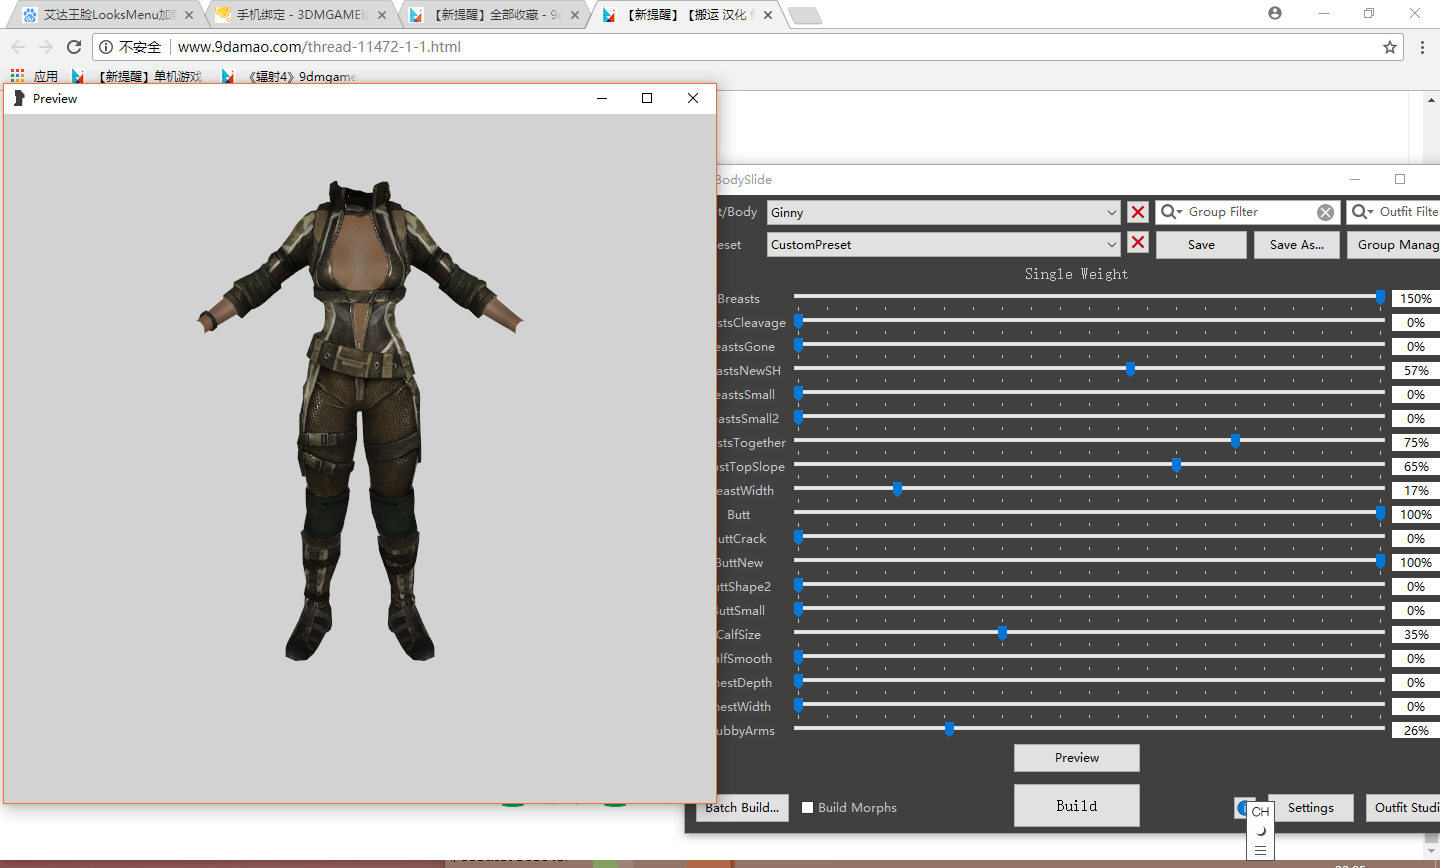Select the 搬运 汉化 active tab
The width and height of the screenshot is (1440, 868).
(x=685, y=15)
